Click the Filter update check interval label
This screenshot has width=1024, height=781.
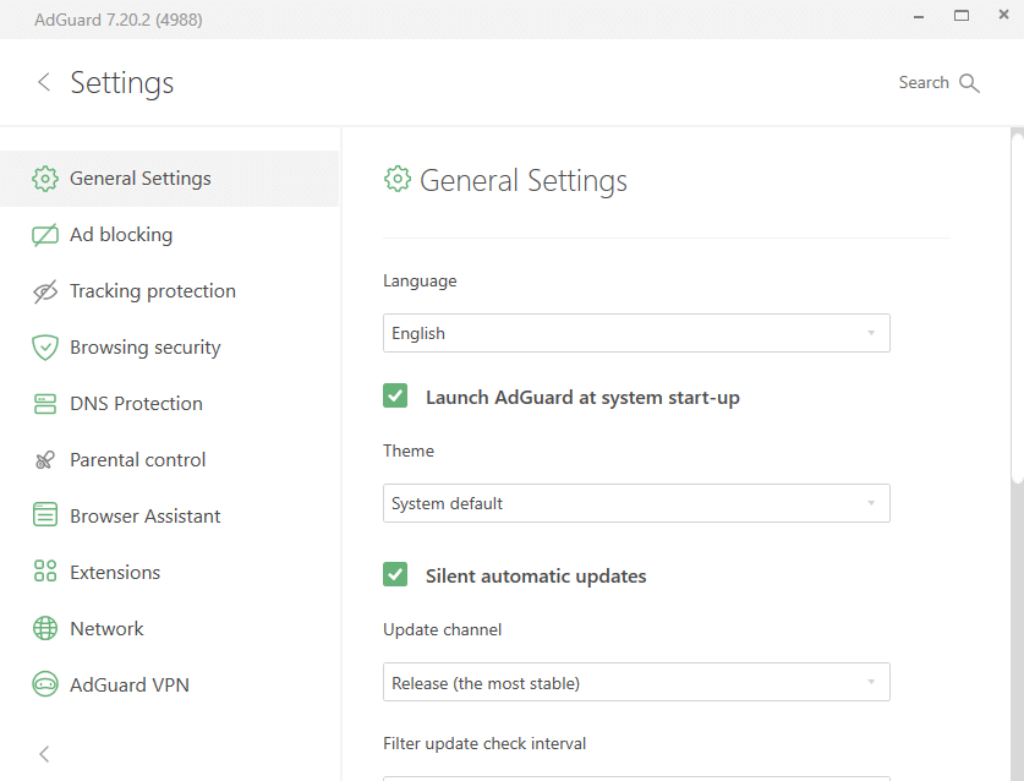484,744
